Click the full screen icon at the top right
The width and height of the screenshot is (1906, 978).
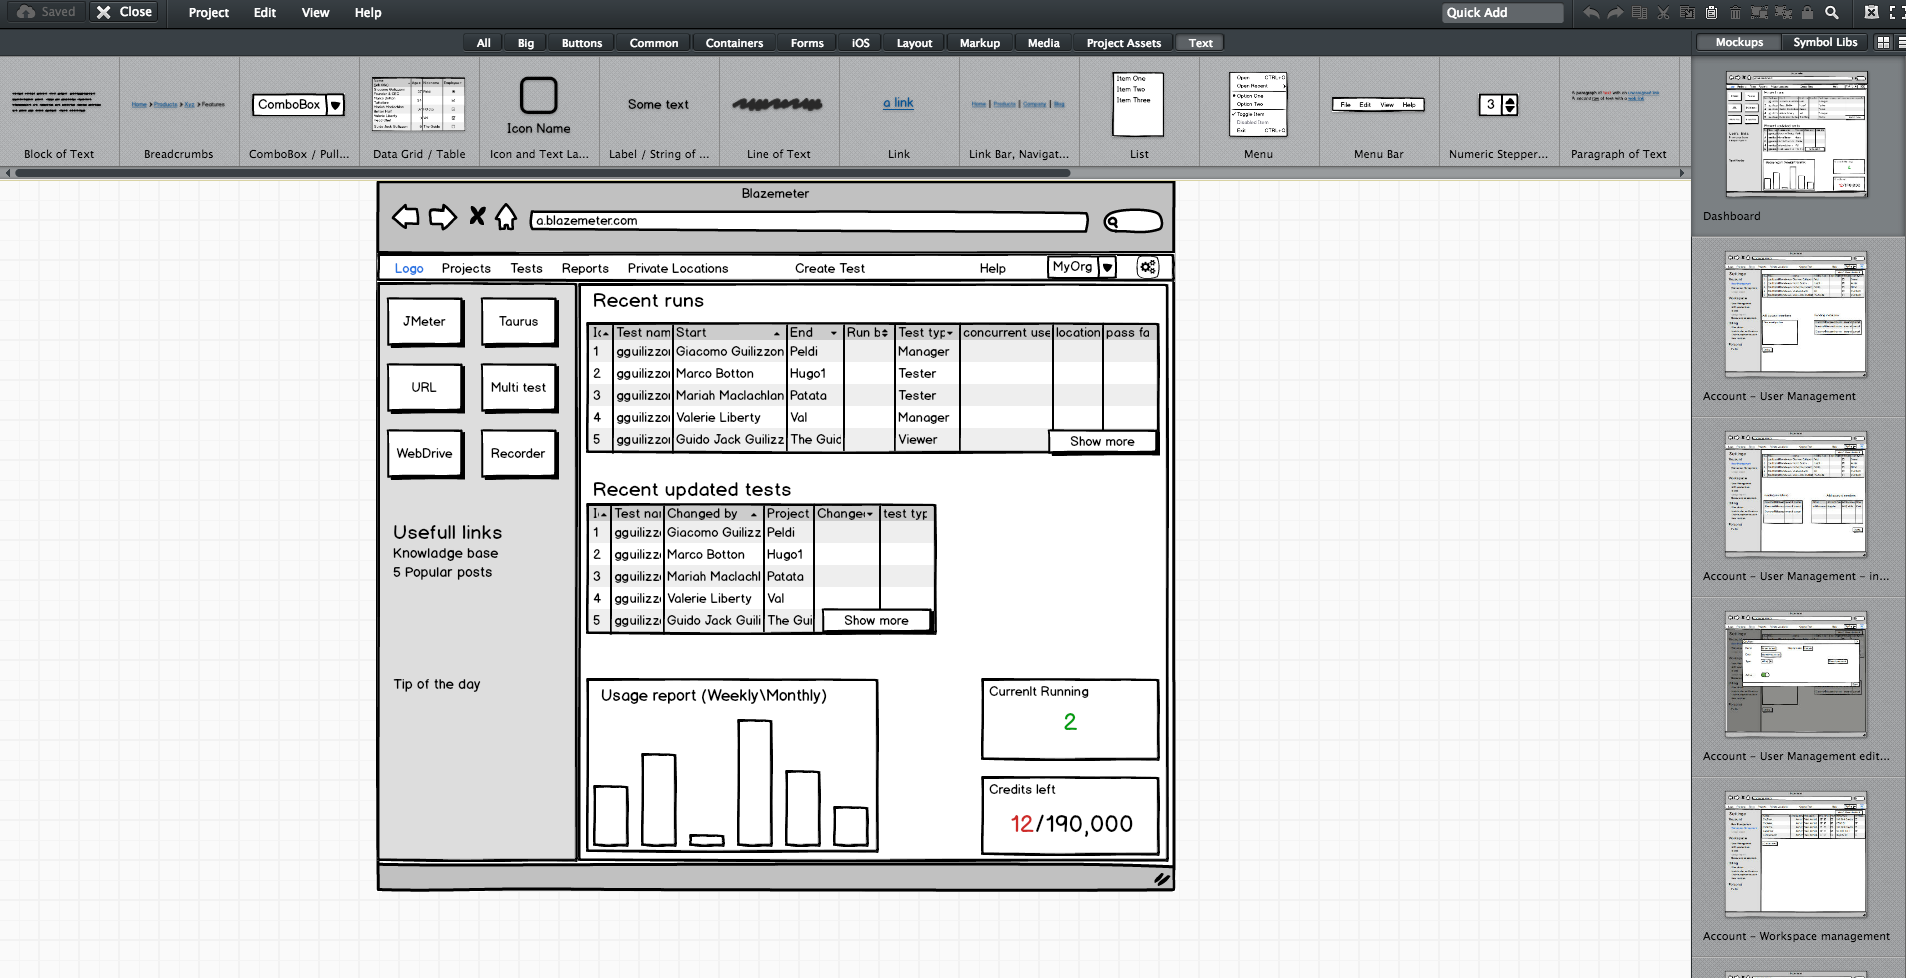[x=1895, y=12]
